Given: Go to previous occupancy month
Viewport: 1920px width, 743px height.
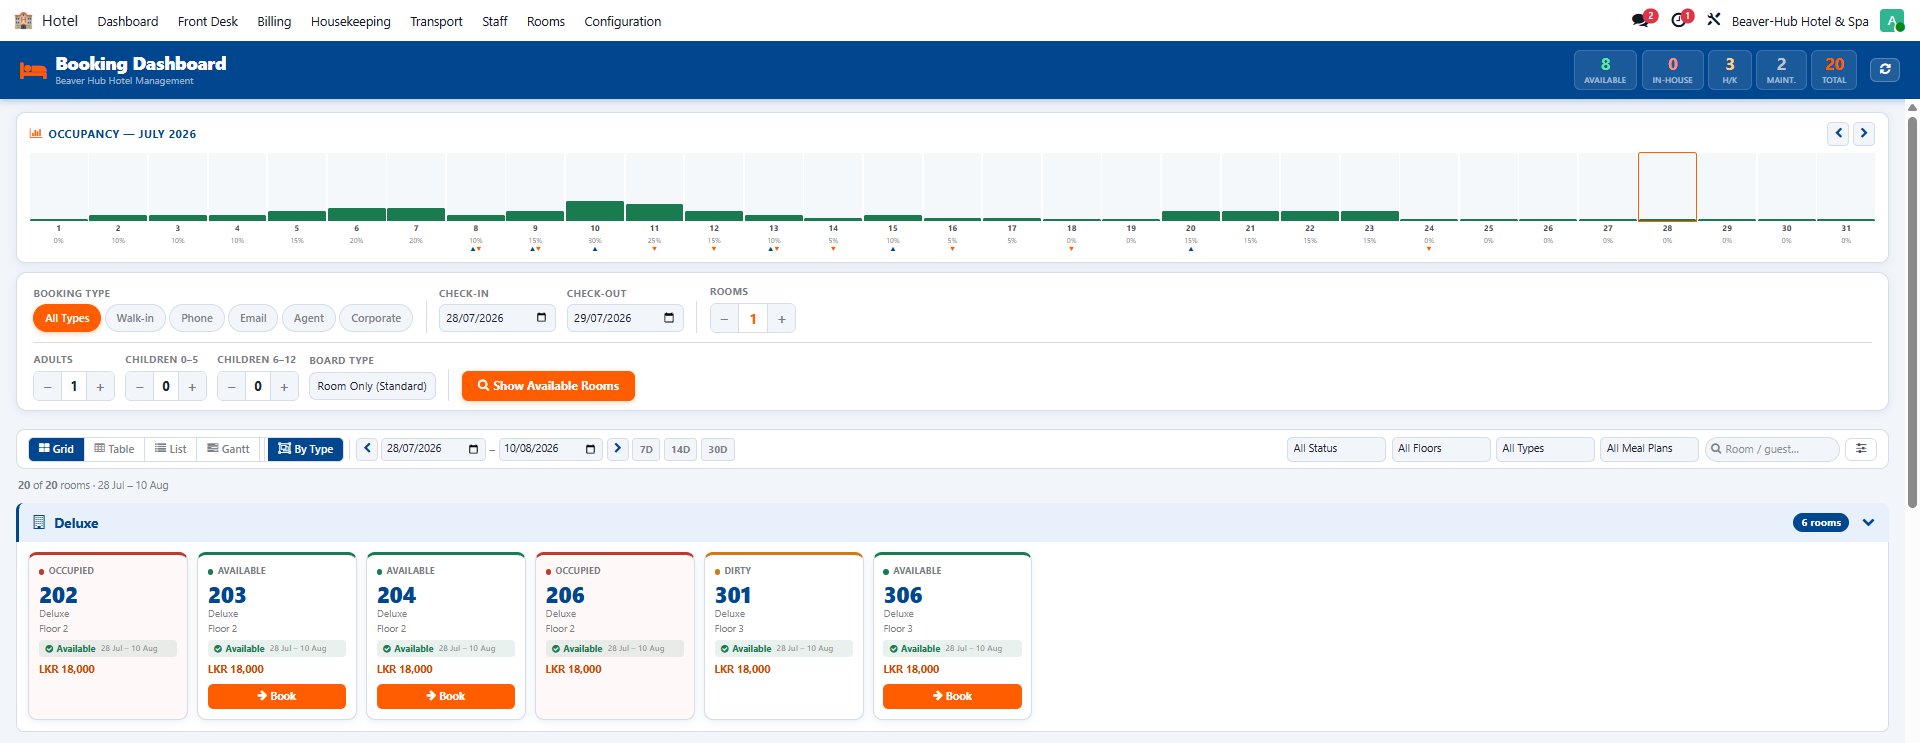Looking at the screenshot, I should pos(1838,133).
